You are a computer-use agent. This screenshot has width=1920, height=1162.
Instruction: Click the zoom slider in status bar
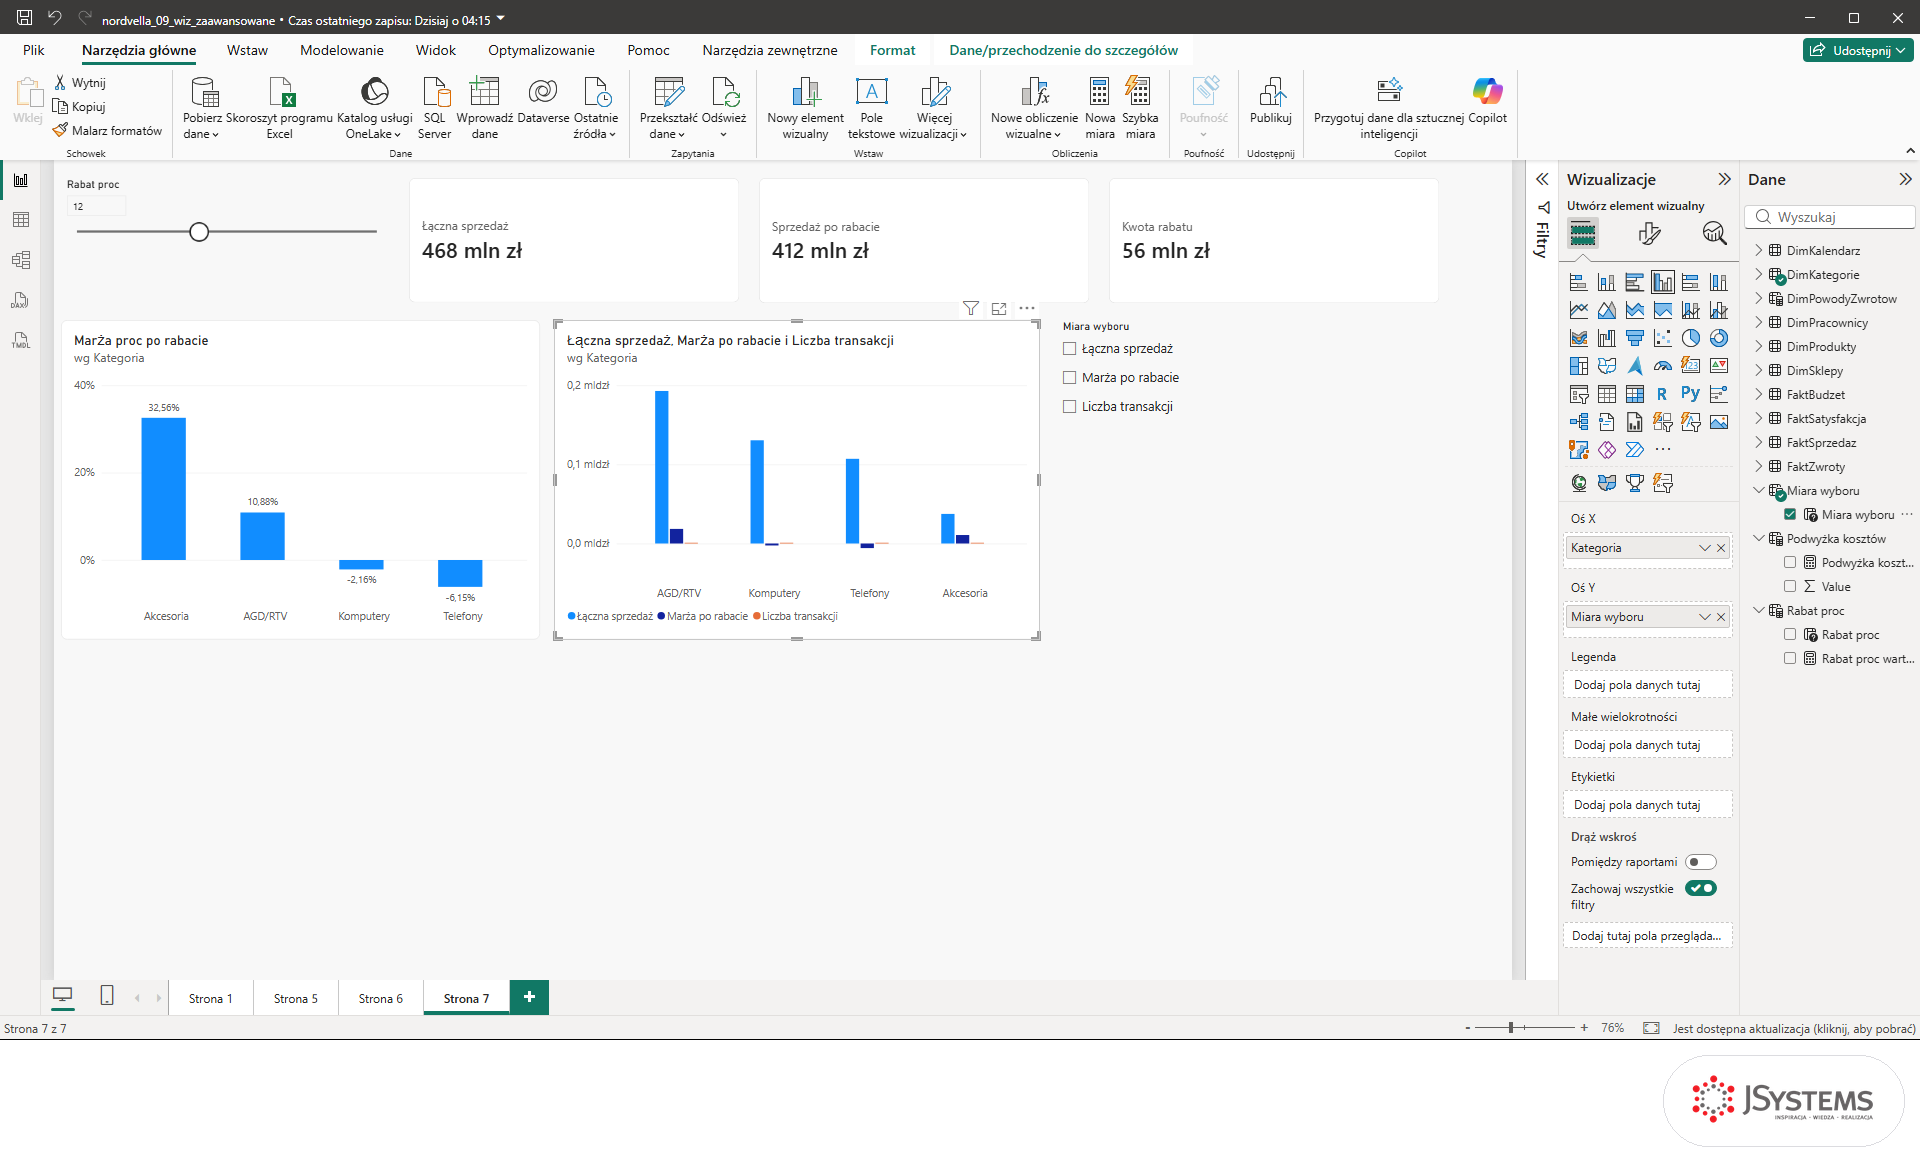(1525, 1028)
